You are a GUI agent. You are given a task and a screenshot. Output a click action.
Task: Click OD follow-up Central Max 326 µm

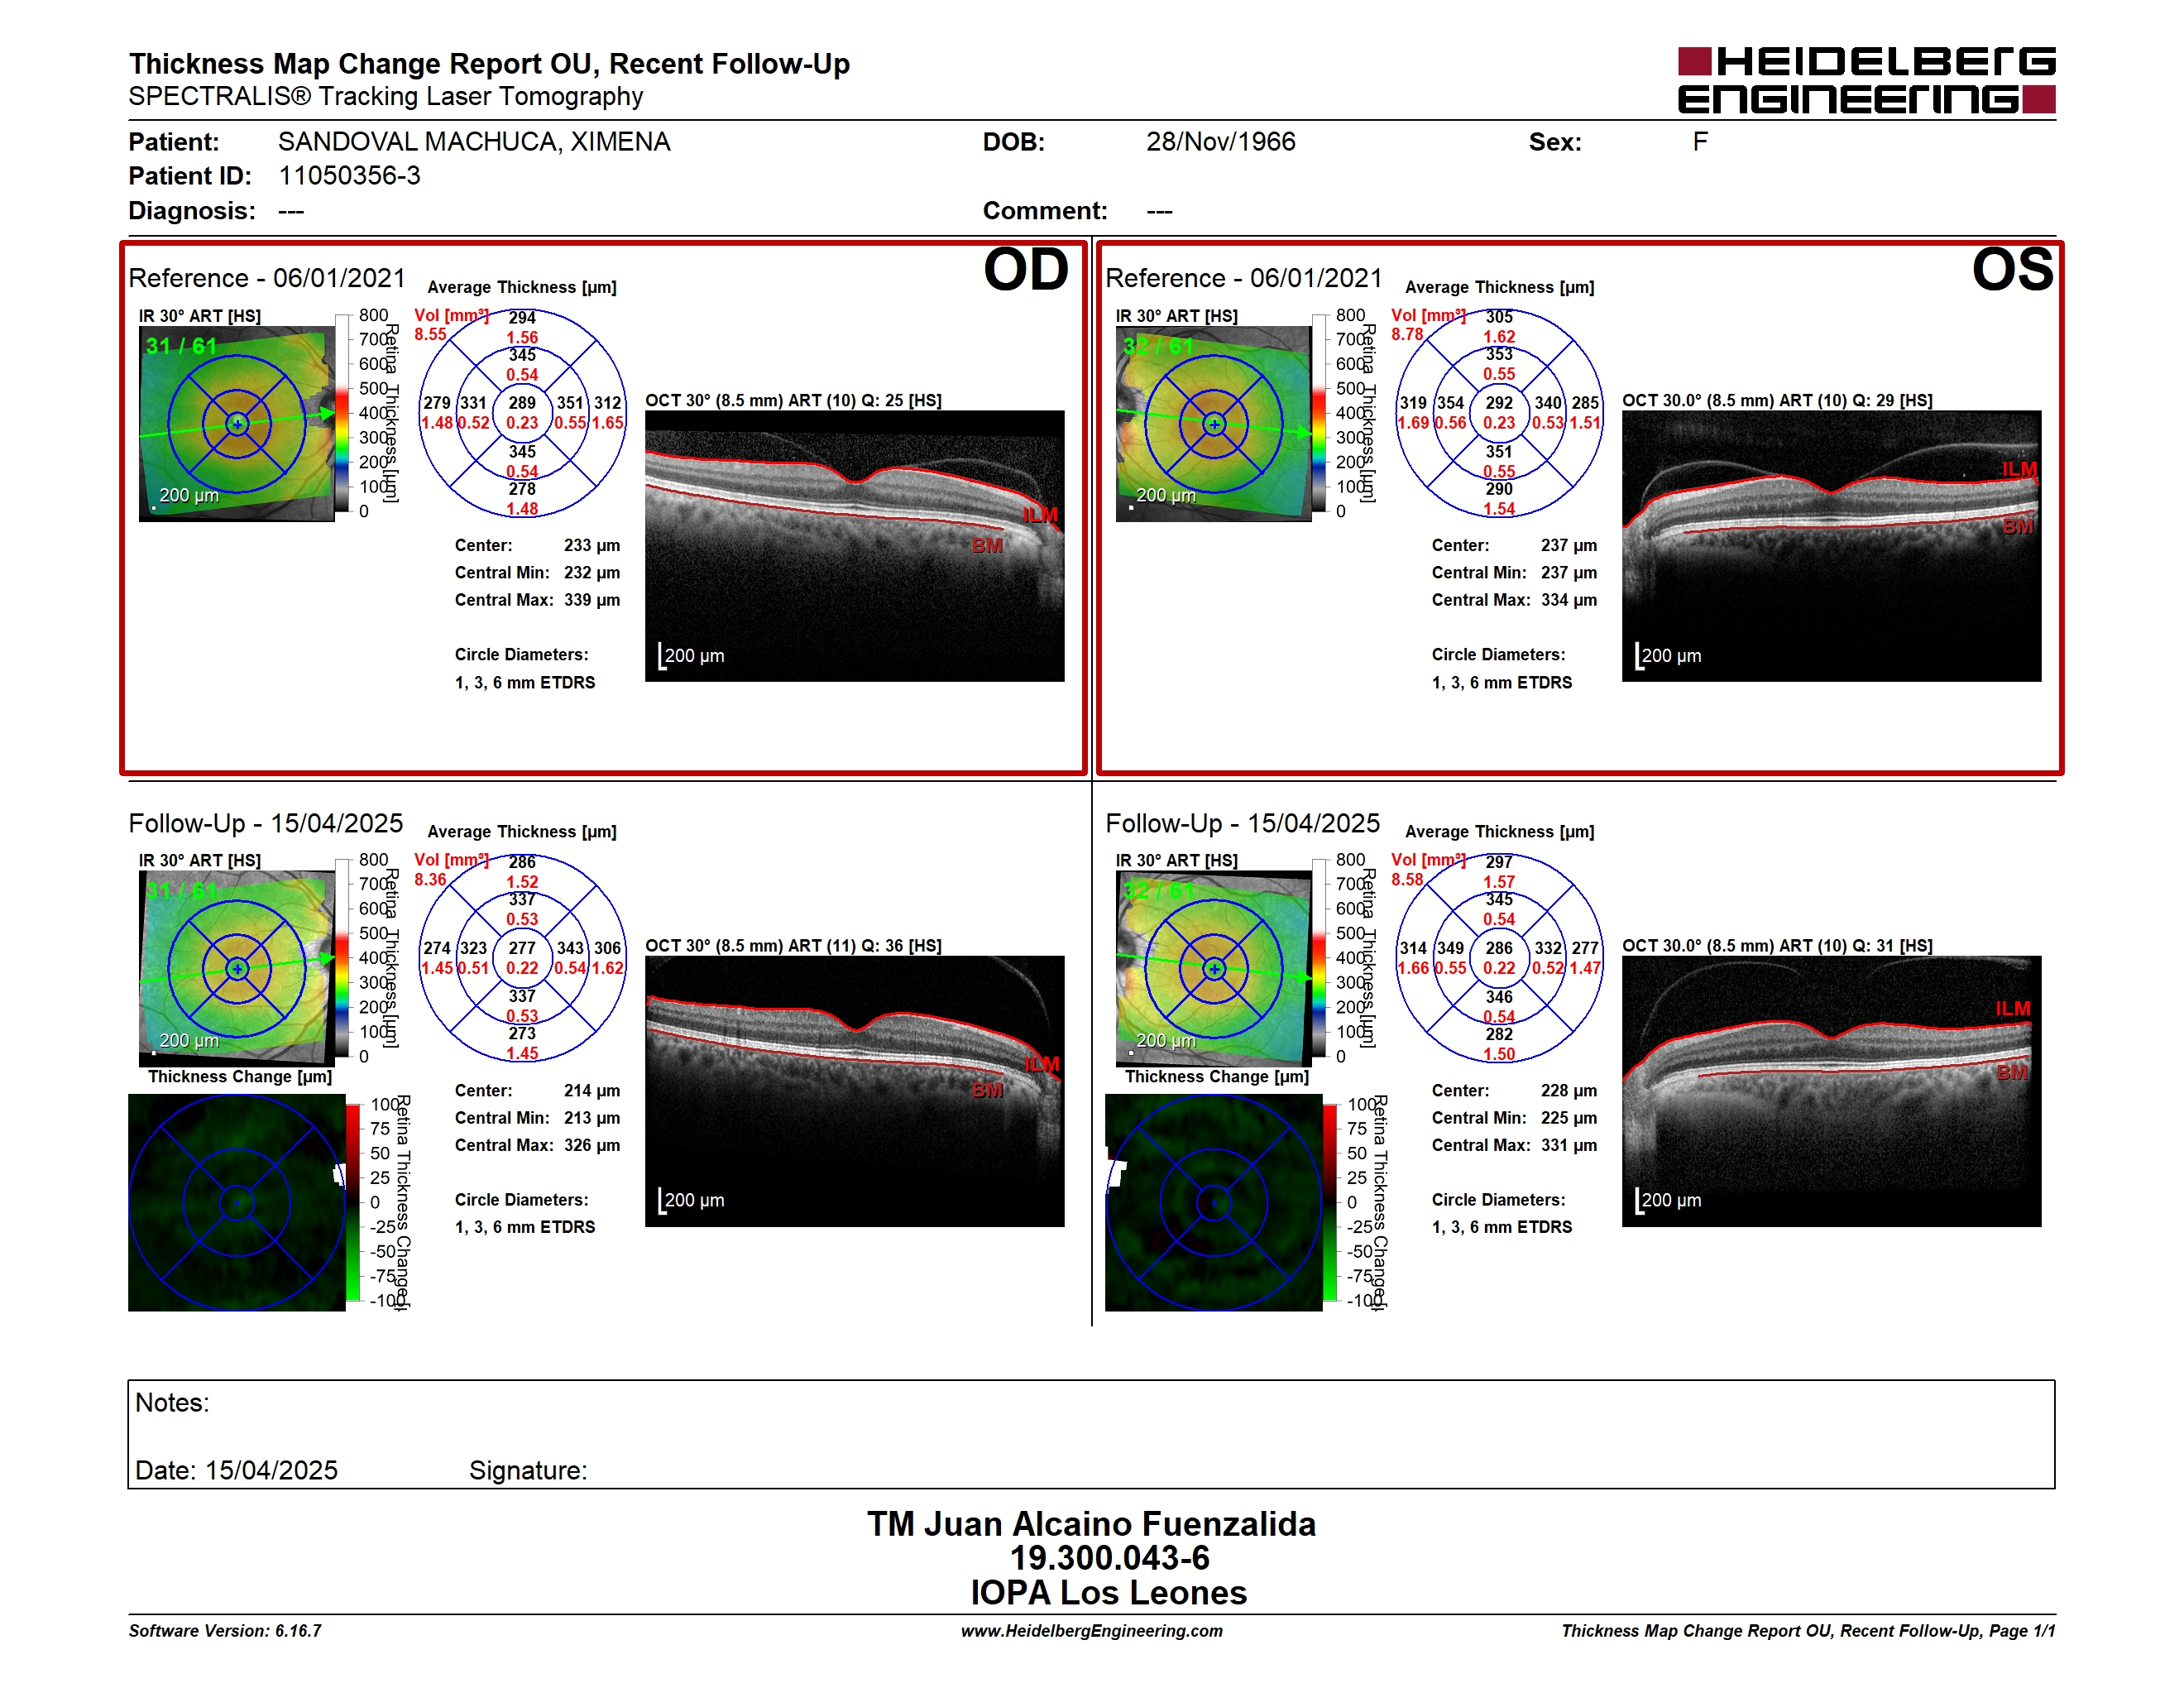click(x=592, y=1145)
